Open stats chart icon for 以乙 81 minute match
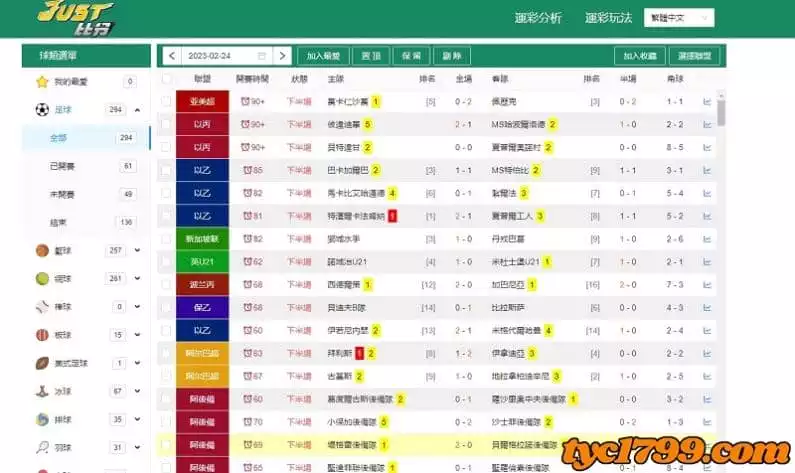Image resolution: width=795 pixels, height=473 pixels. [707, 216]
